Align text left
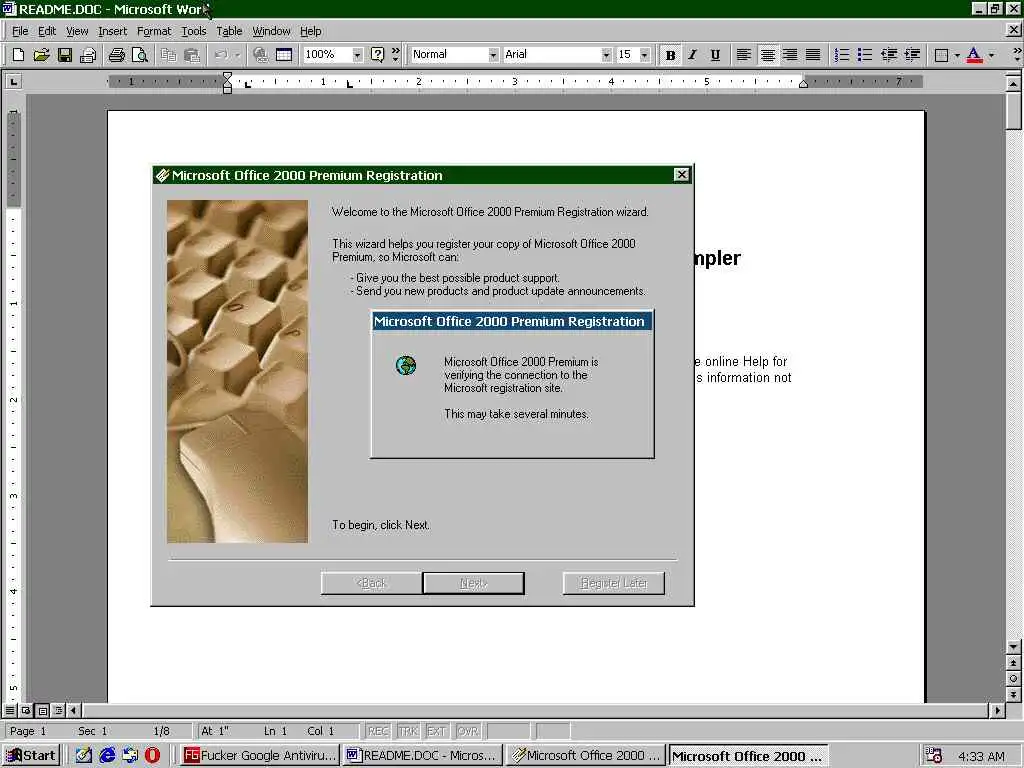1024x768 pixels. coord(743,55)
